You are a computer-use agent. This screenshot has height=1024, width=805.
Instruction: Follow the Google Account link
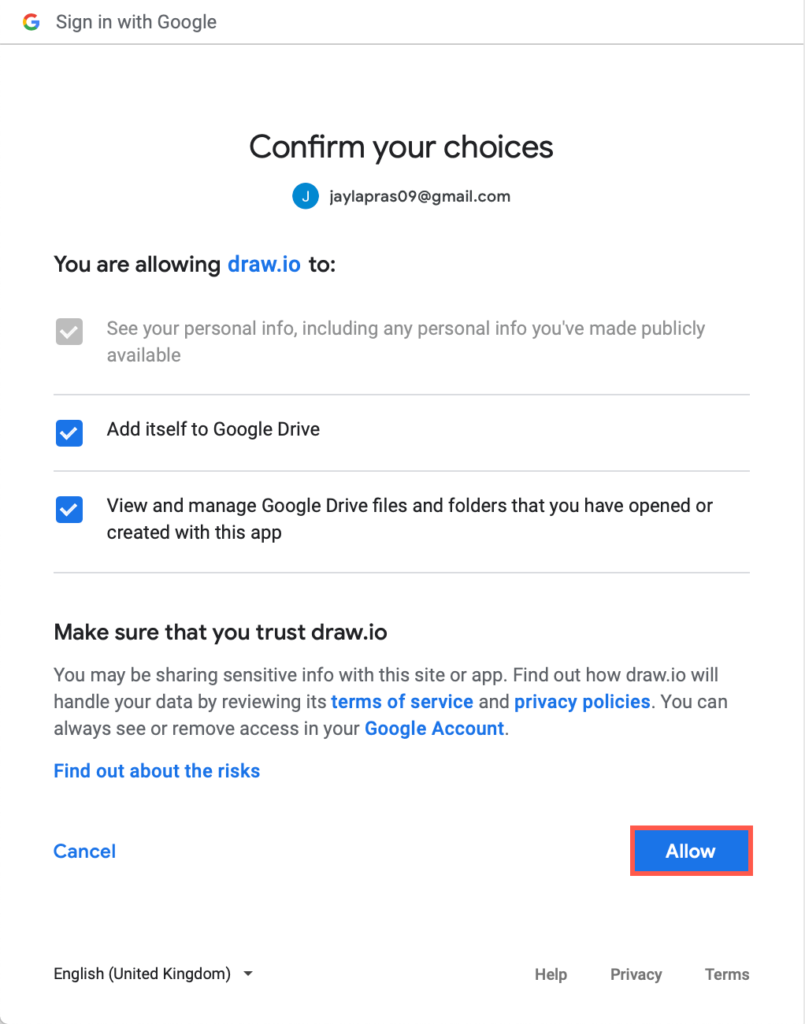click(434, 729)
